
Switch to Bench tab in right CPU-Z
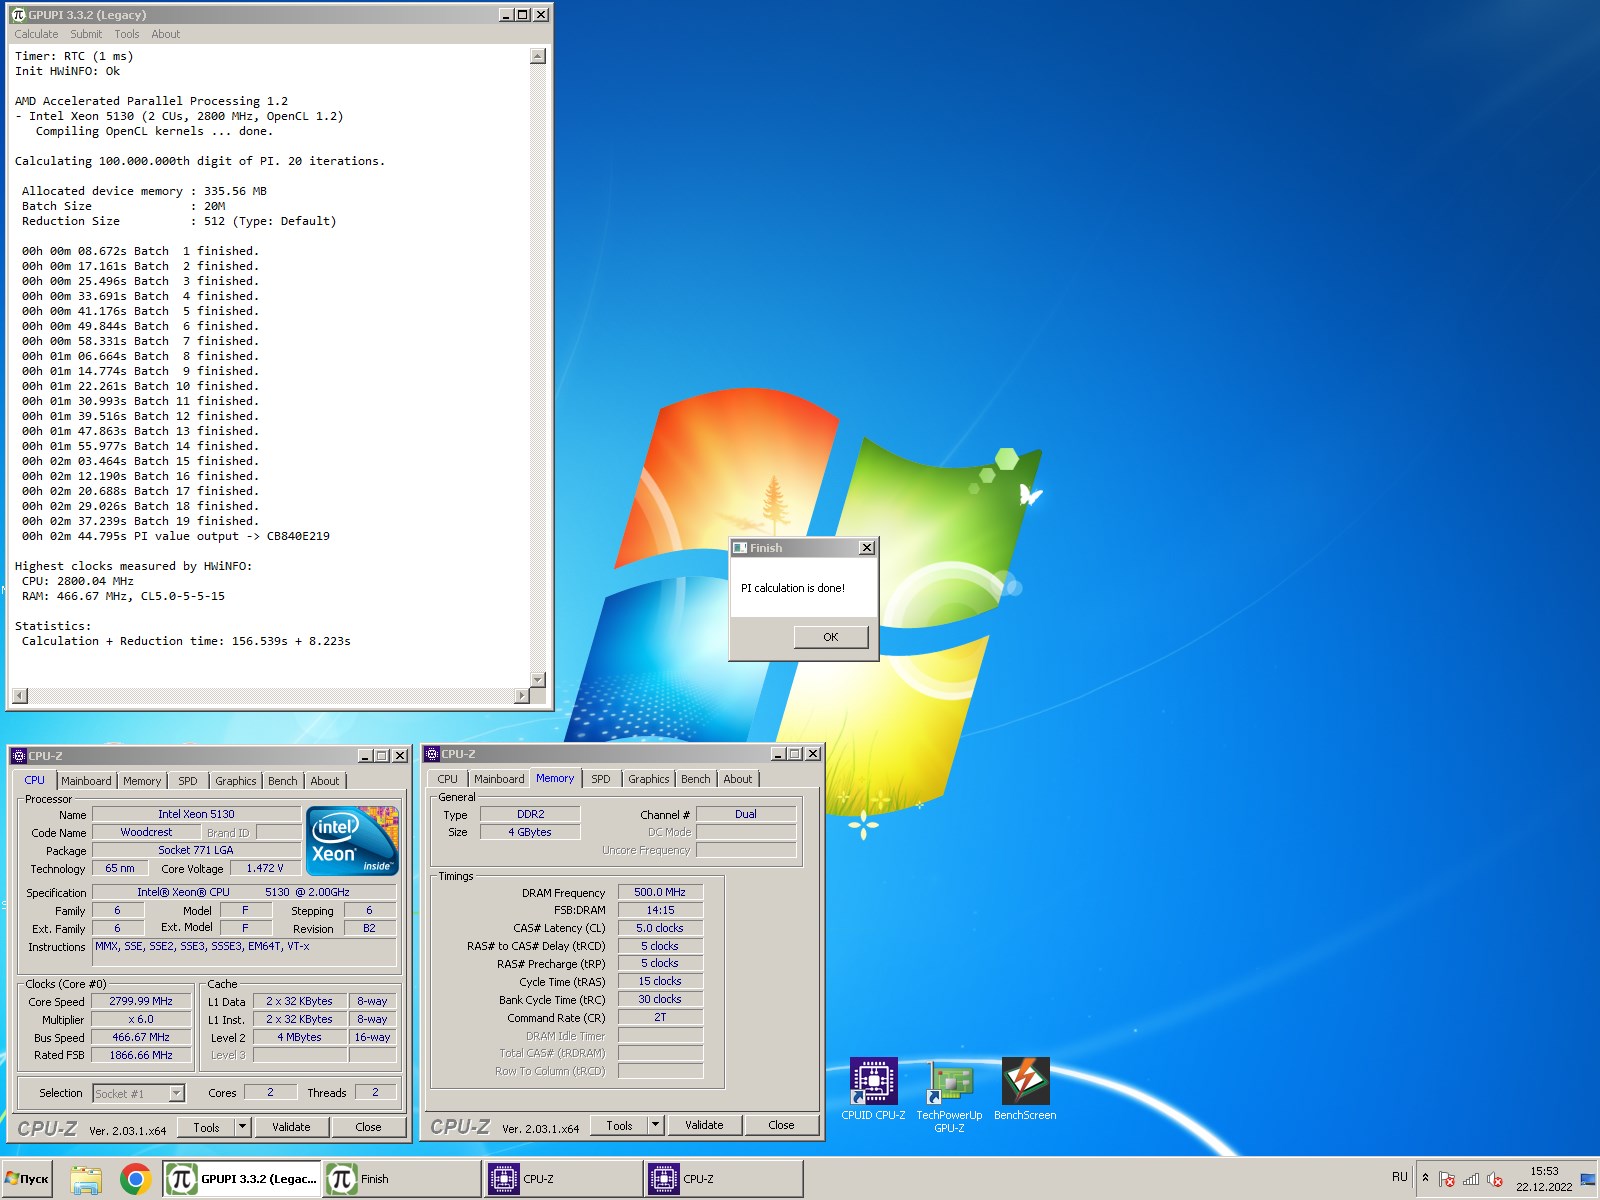(x=696, y=779)
